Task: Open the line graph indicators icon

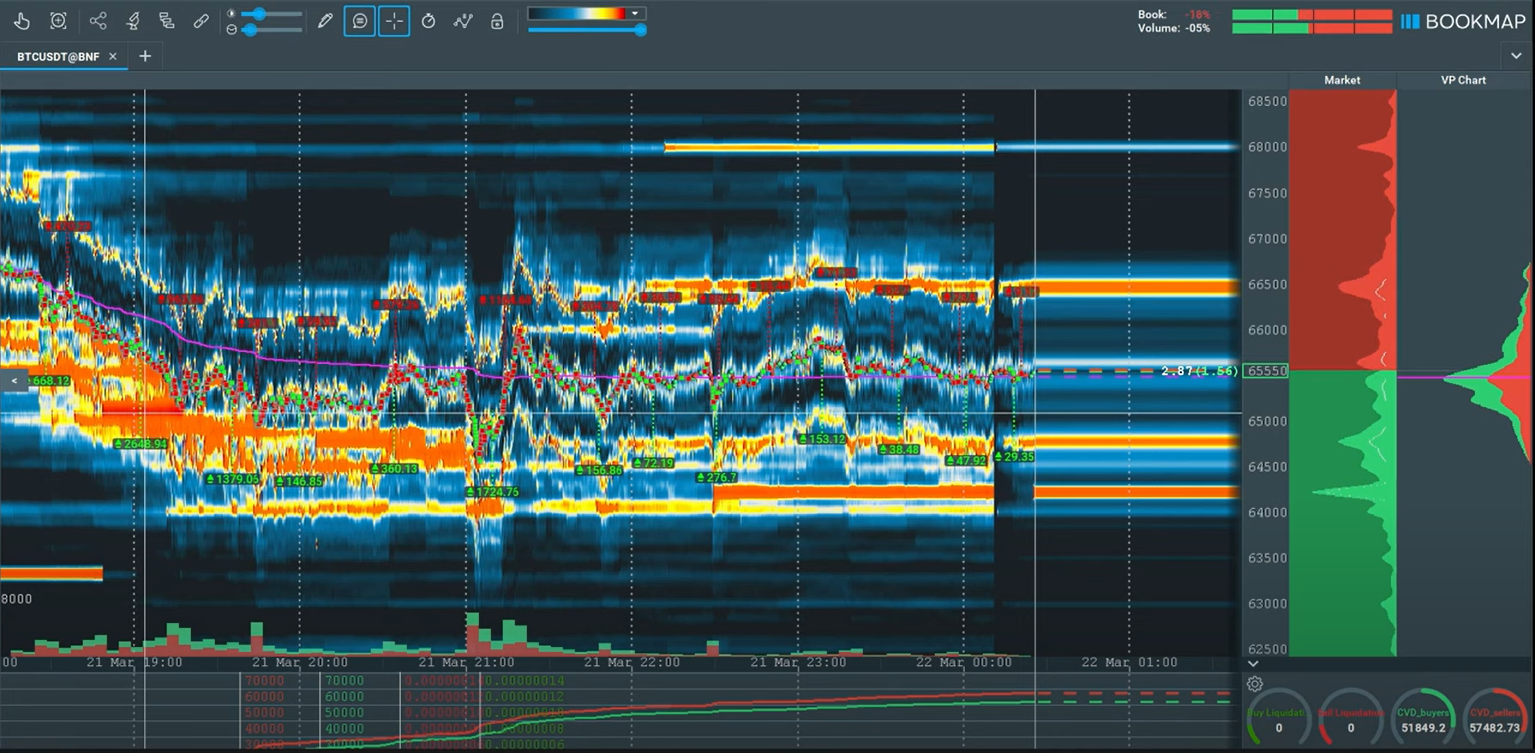Action: [x=462, y=21]
